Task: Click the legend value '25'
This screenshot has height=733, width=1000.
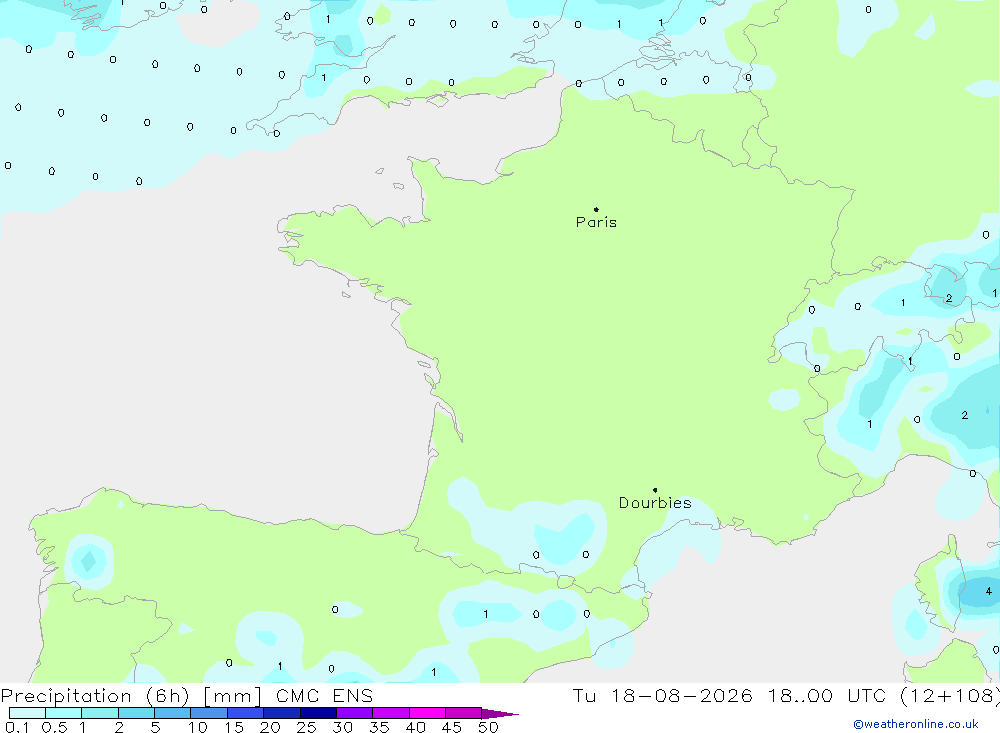Action: pos(307,727)
